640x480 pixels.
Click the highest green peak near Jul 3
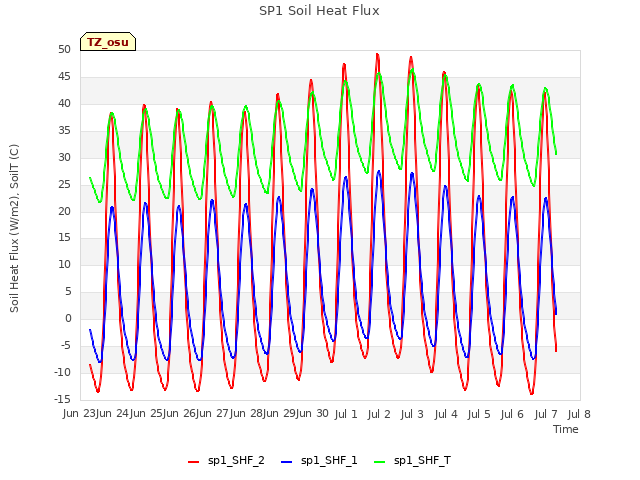tap(413, 70)
